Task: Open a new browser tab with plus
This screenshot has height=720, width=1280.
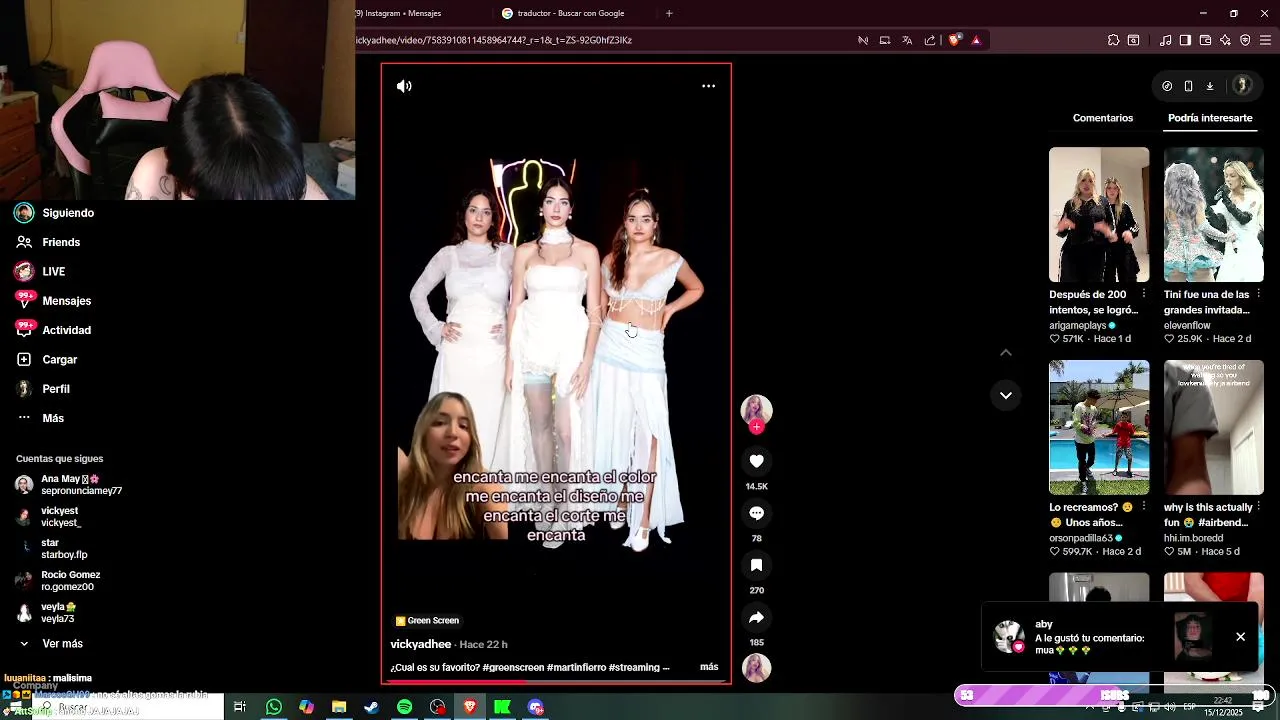Action: pyautogui.click(x=669, y=13)
